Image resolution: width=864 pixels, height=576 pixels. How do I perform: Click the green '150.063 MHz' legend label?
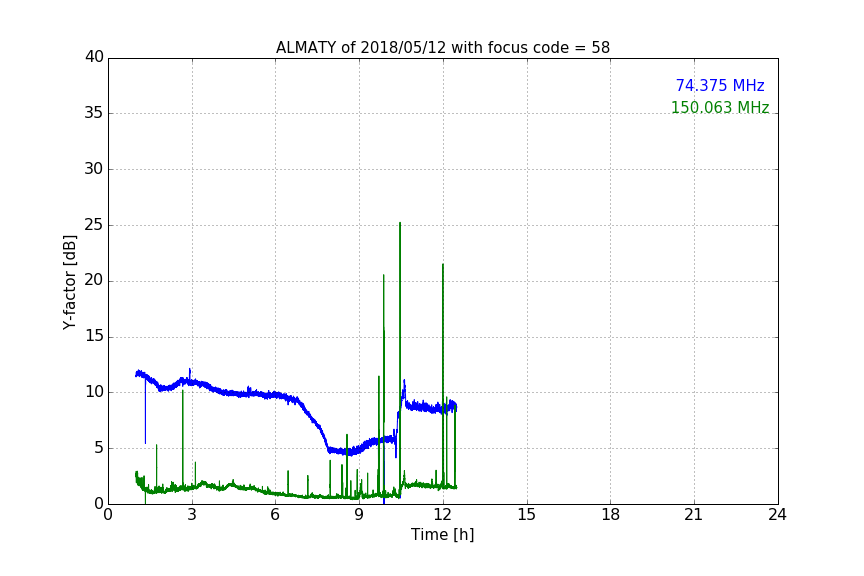(x=720, y=107)
